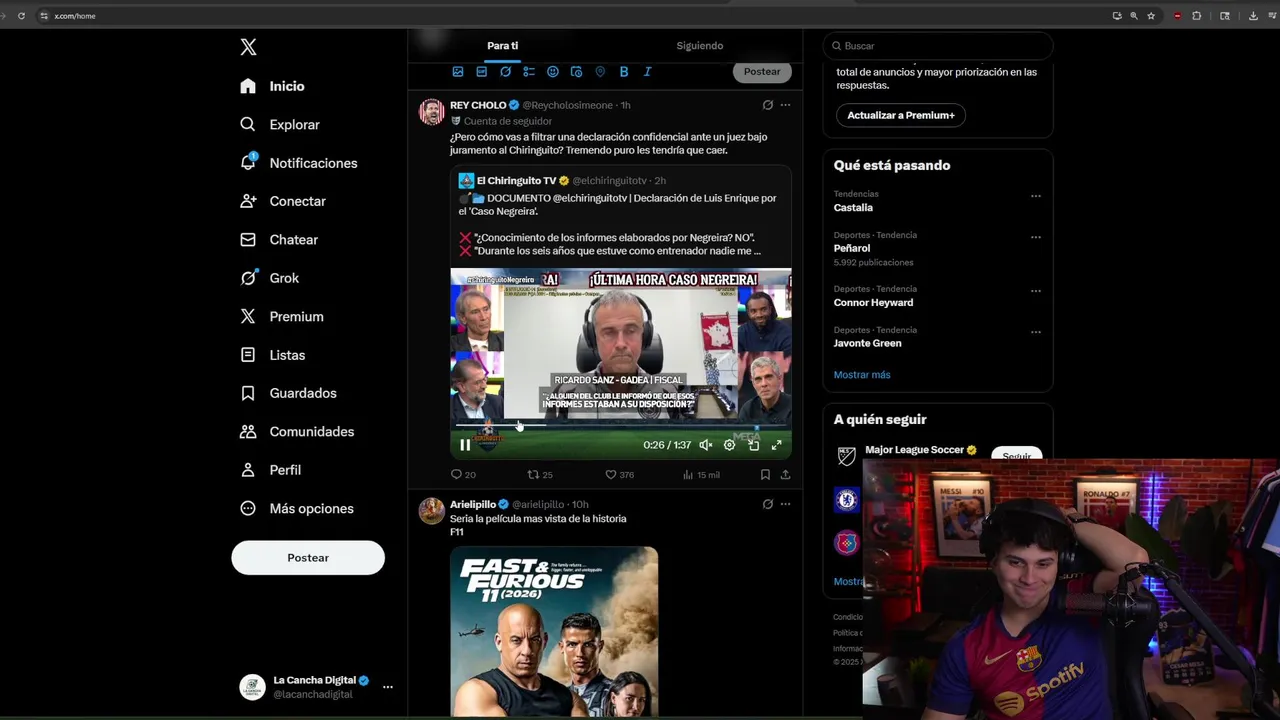The width and height of the screenshot is (1280, 720).
Task: Open REY CHOLO profile avatar
Action: coord(432,112)
